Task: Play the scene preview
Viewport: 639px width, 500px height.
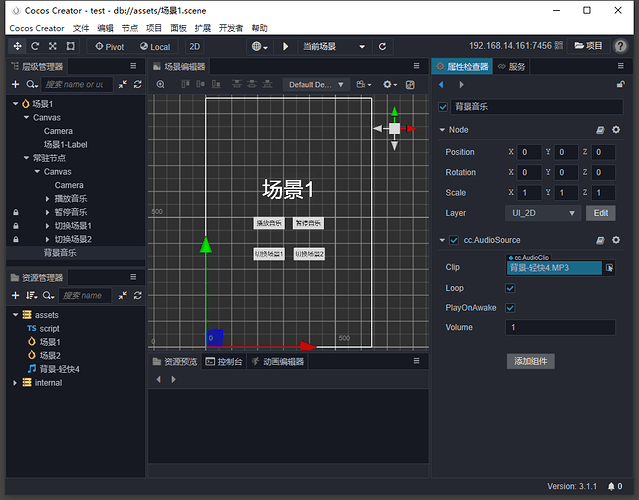Action: (286, 46)
